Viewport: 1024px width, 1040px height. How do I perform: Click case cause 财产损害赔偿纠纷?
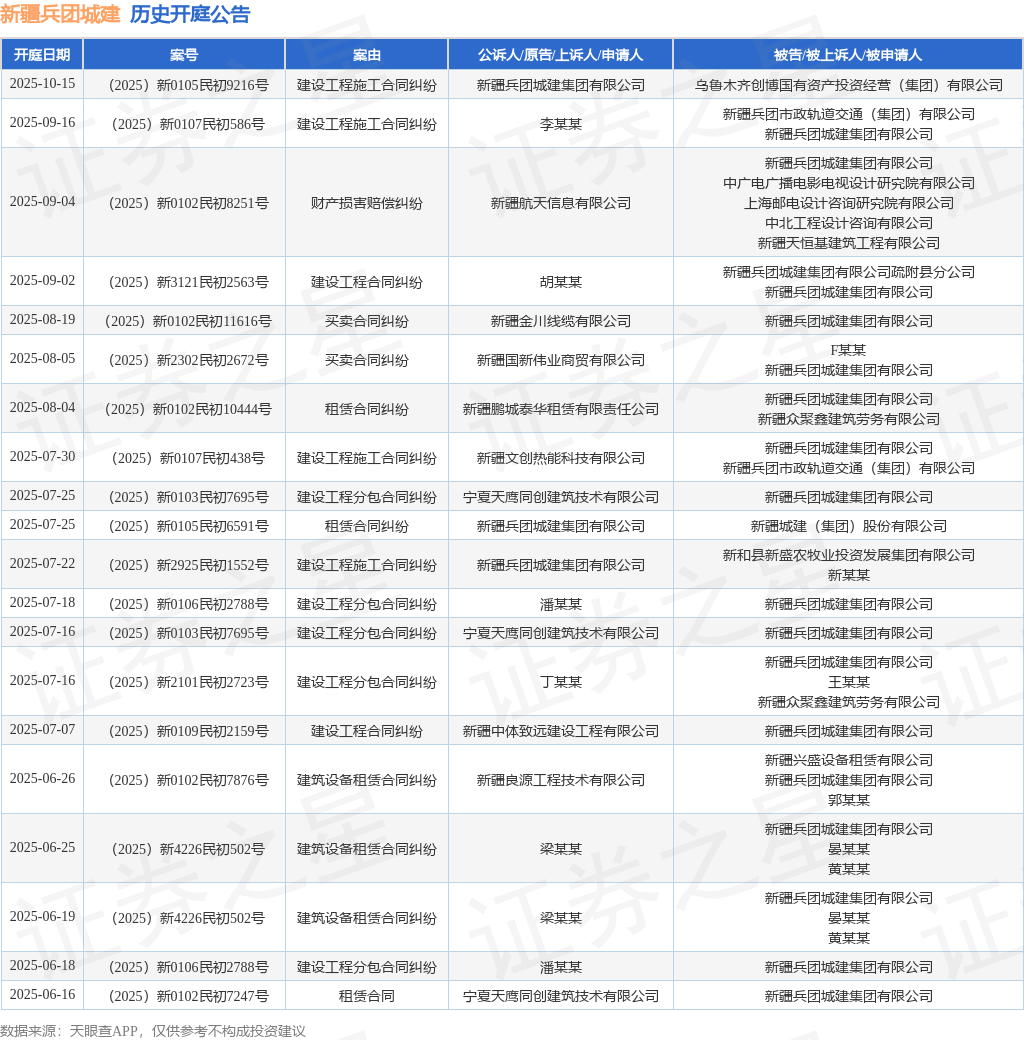click(367, 203)
